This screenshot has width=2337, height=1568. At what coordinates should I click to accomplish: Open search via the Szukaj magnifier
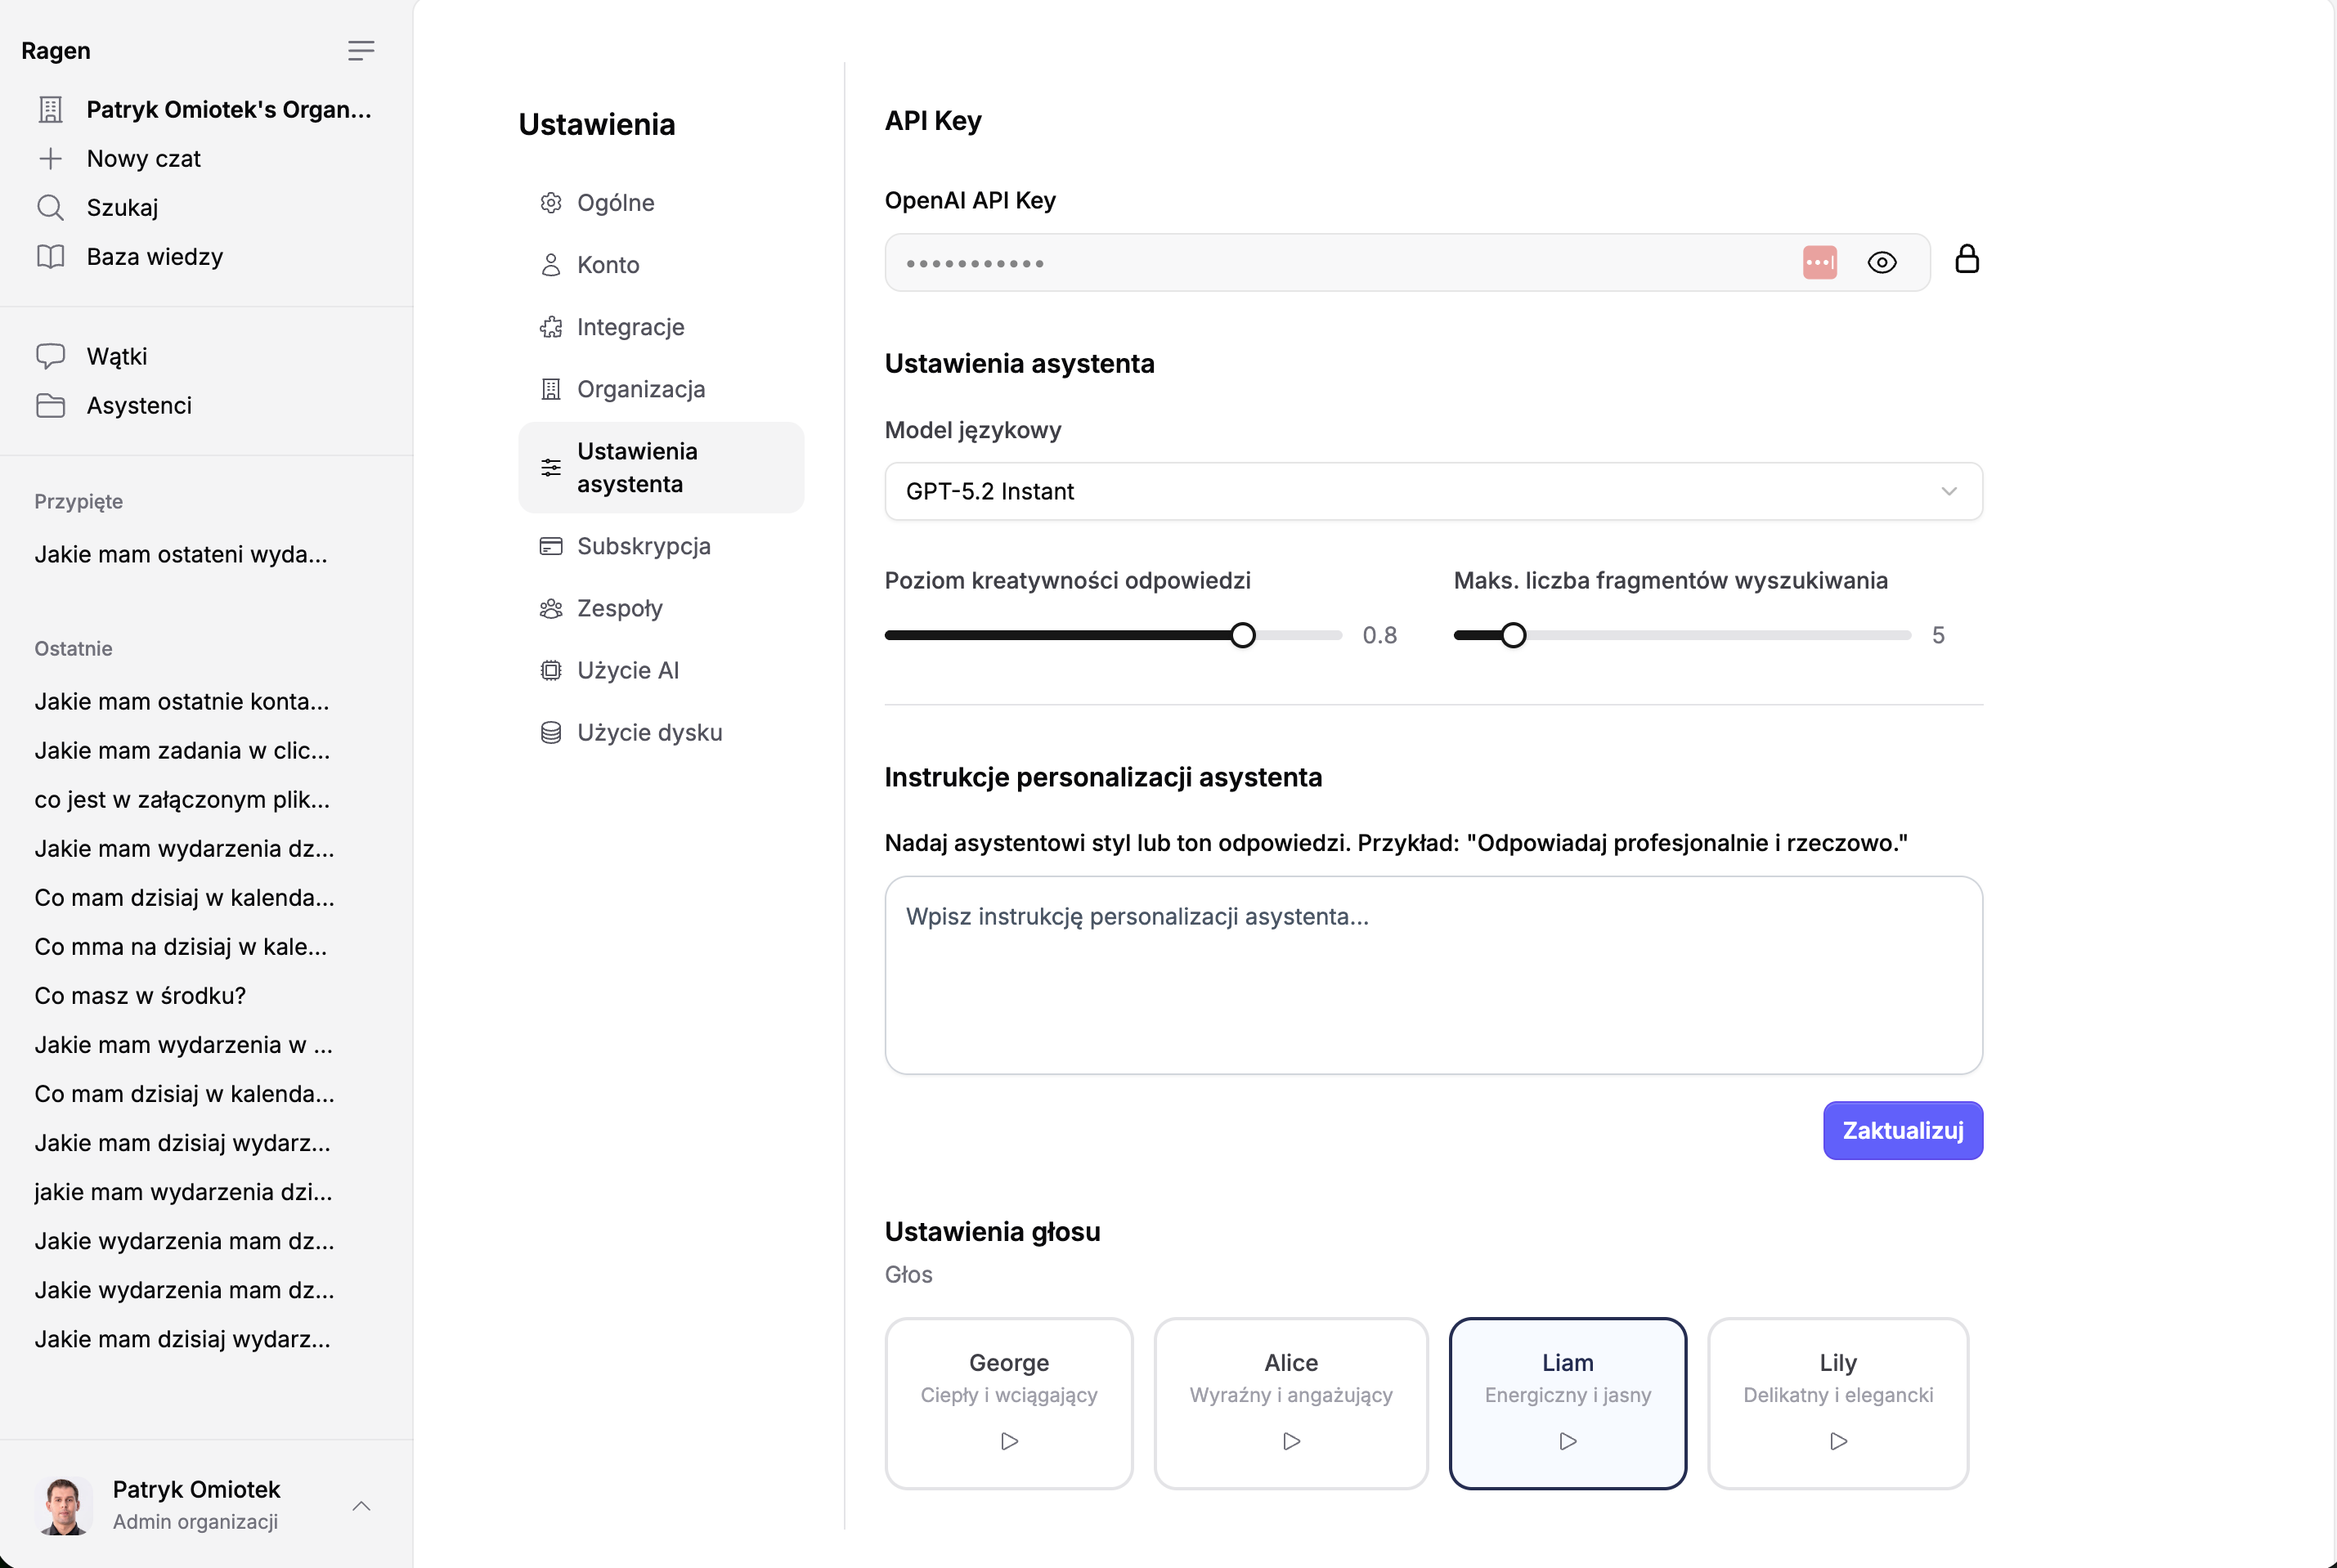coord(51,207)
